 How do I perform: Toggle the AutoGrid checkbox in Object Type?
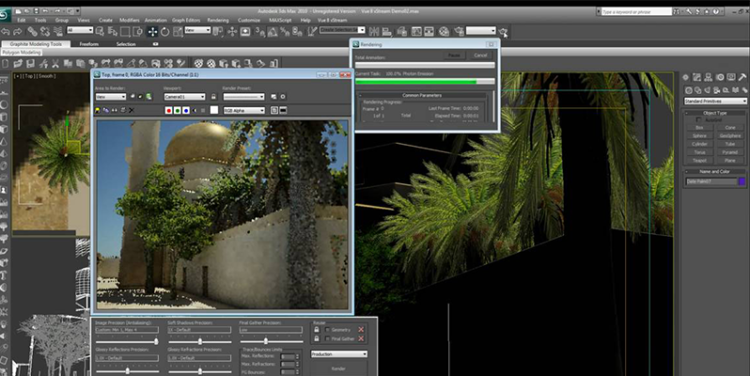[698, 120]
